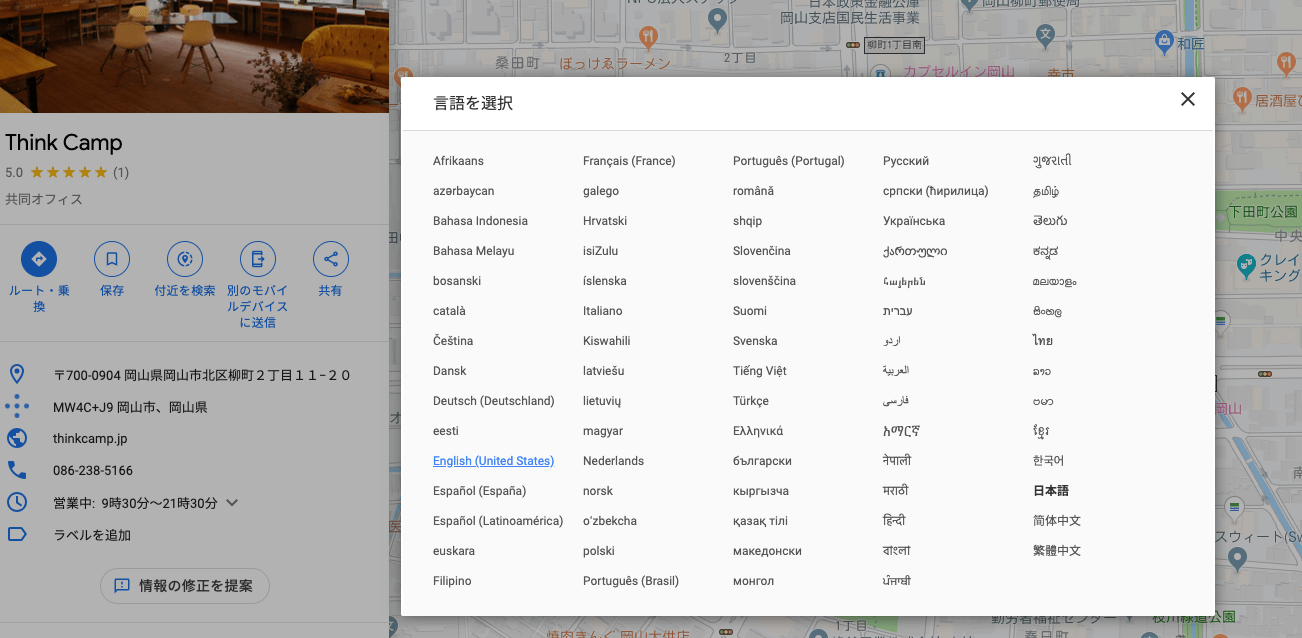Select Русский language
The width and height of the screenshot is (1302, 638).
[x=906, y=161]
